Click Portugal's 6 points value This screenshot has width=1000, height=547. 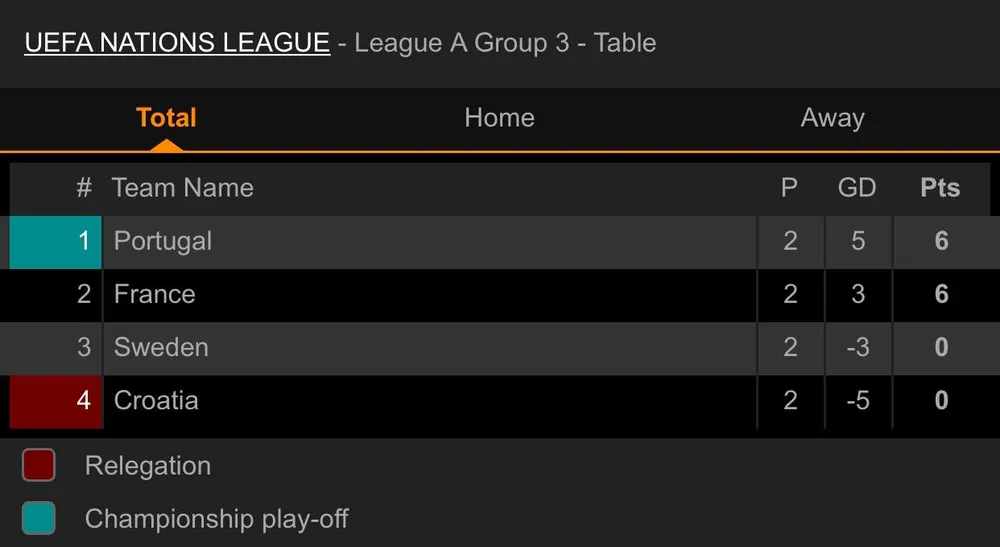pos(941,241)
